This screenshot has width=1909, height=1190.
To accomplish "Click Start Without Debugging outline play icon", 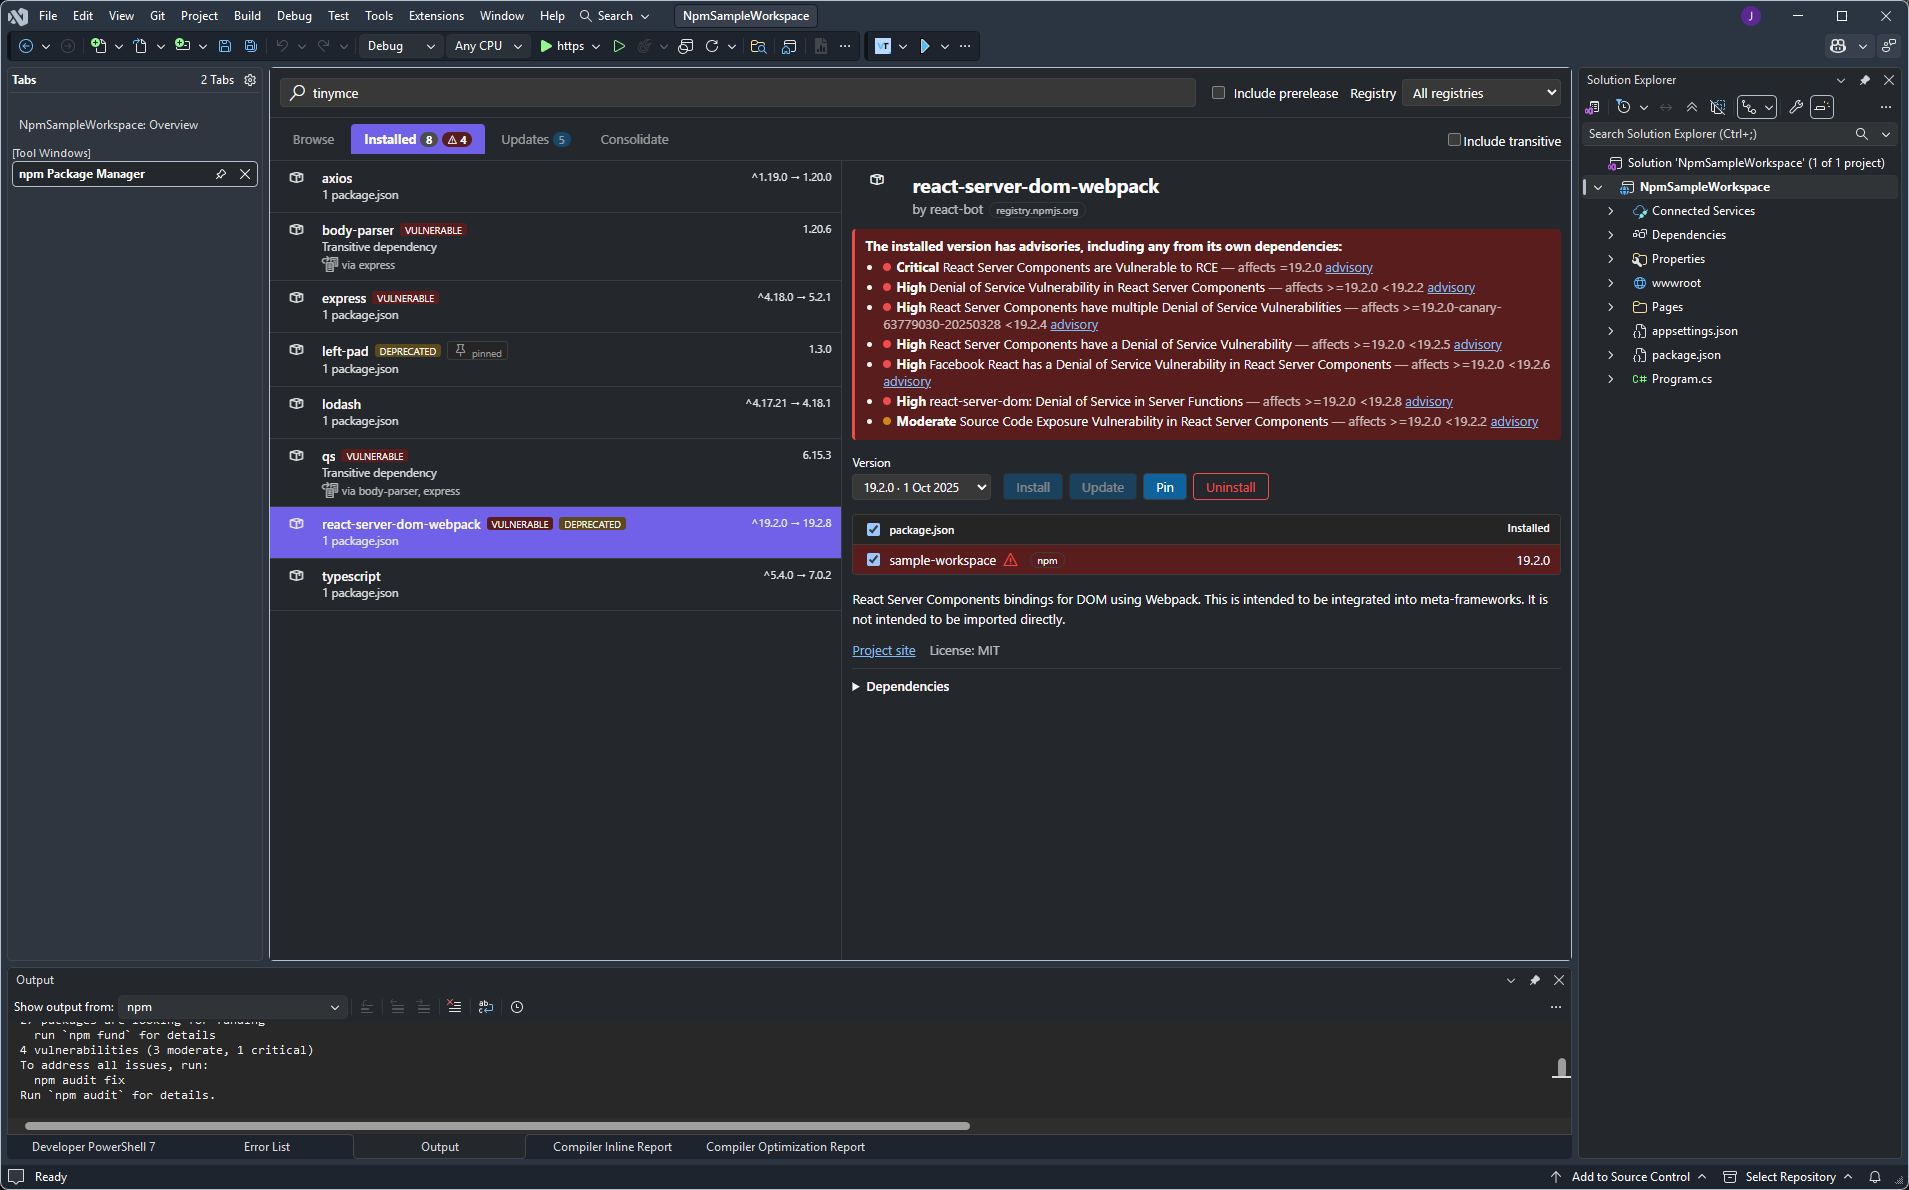I will click(619, 46).
